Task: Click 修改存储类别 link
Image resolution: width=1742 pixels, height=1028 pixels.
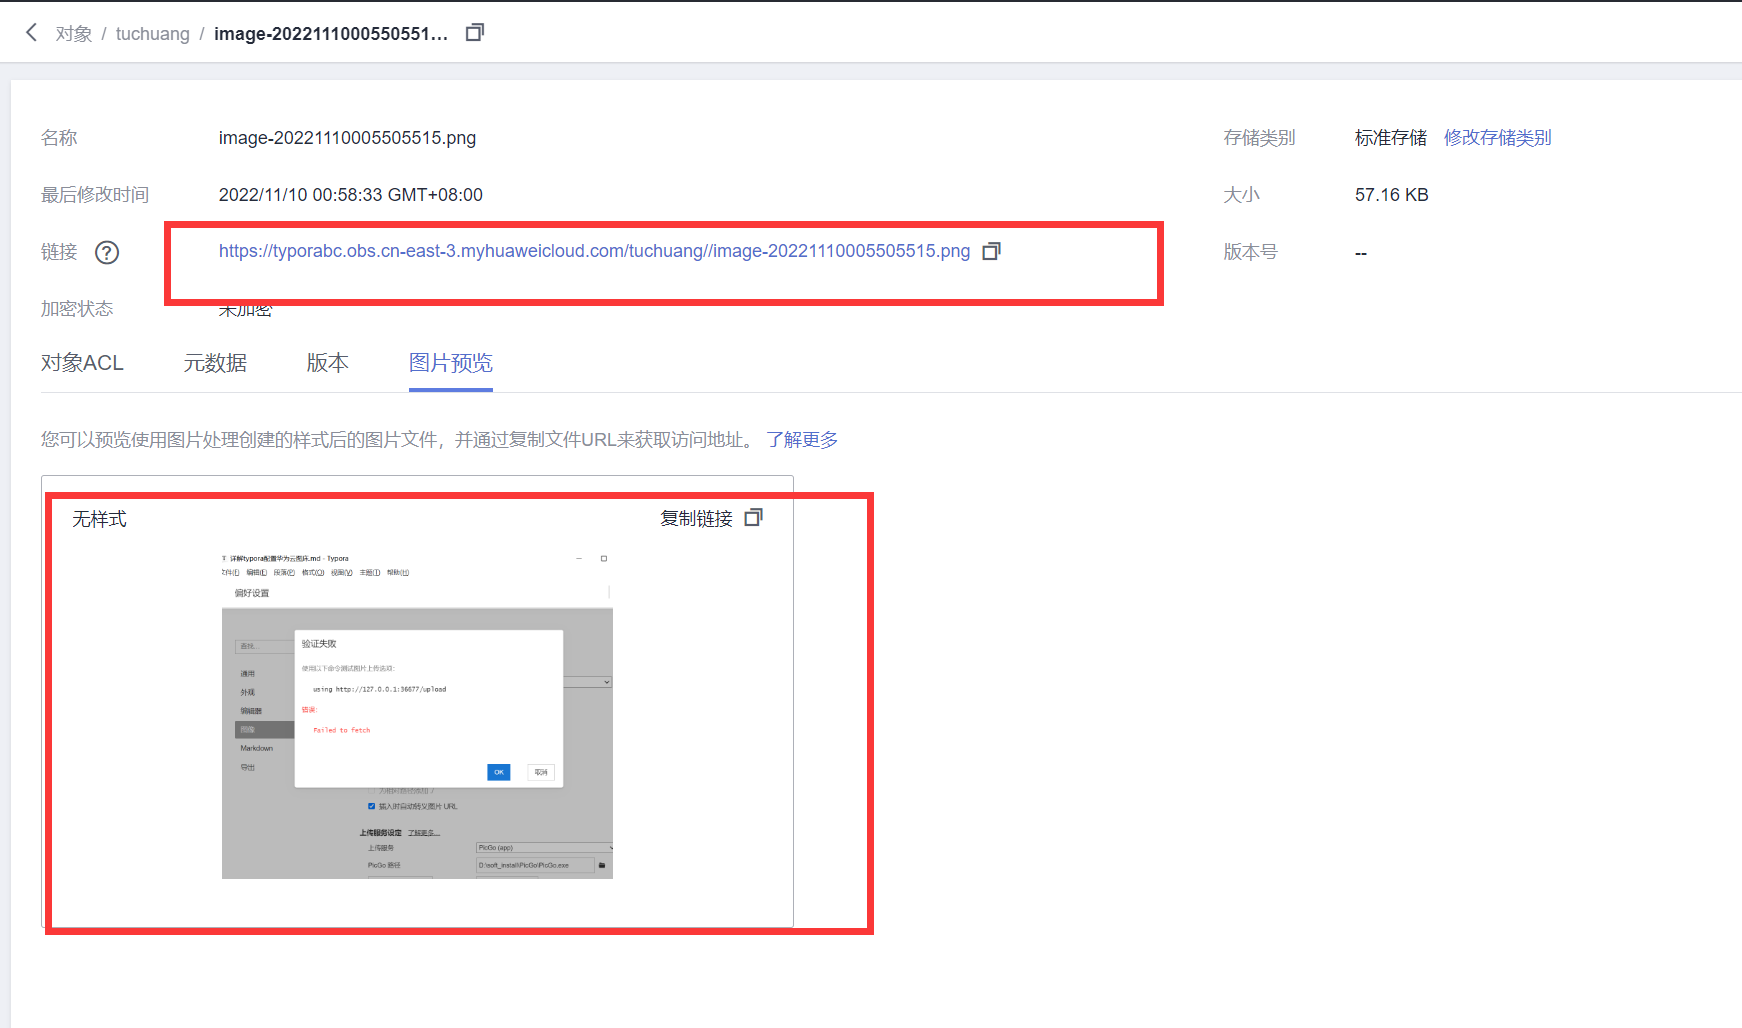Action: point(1497,138)
